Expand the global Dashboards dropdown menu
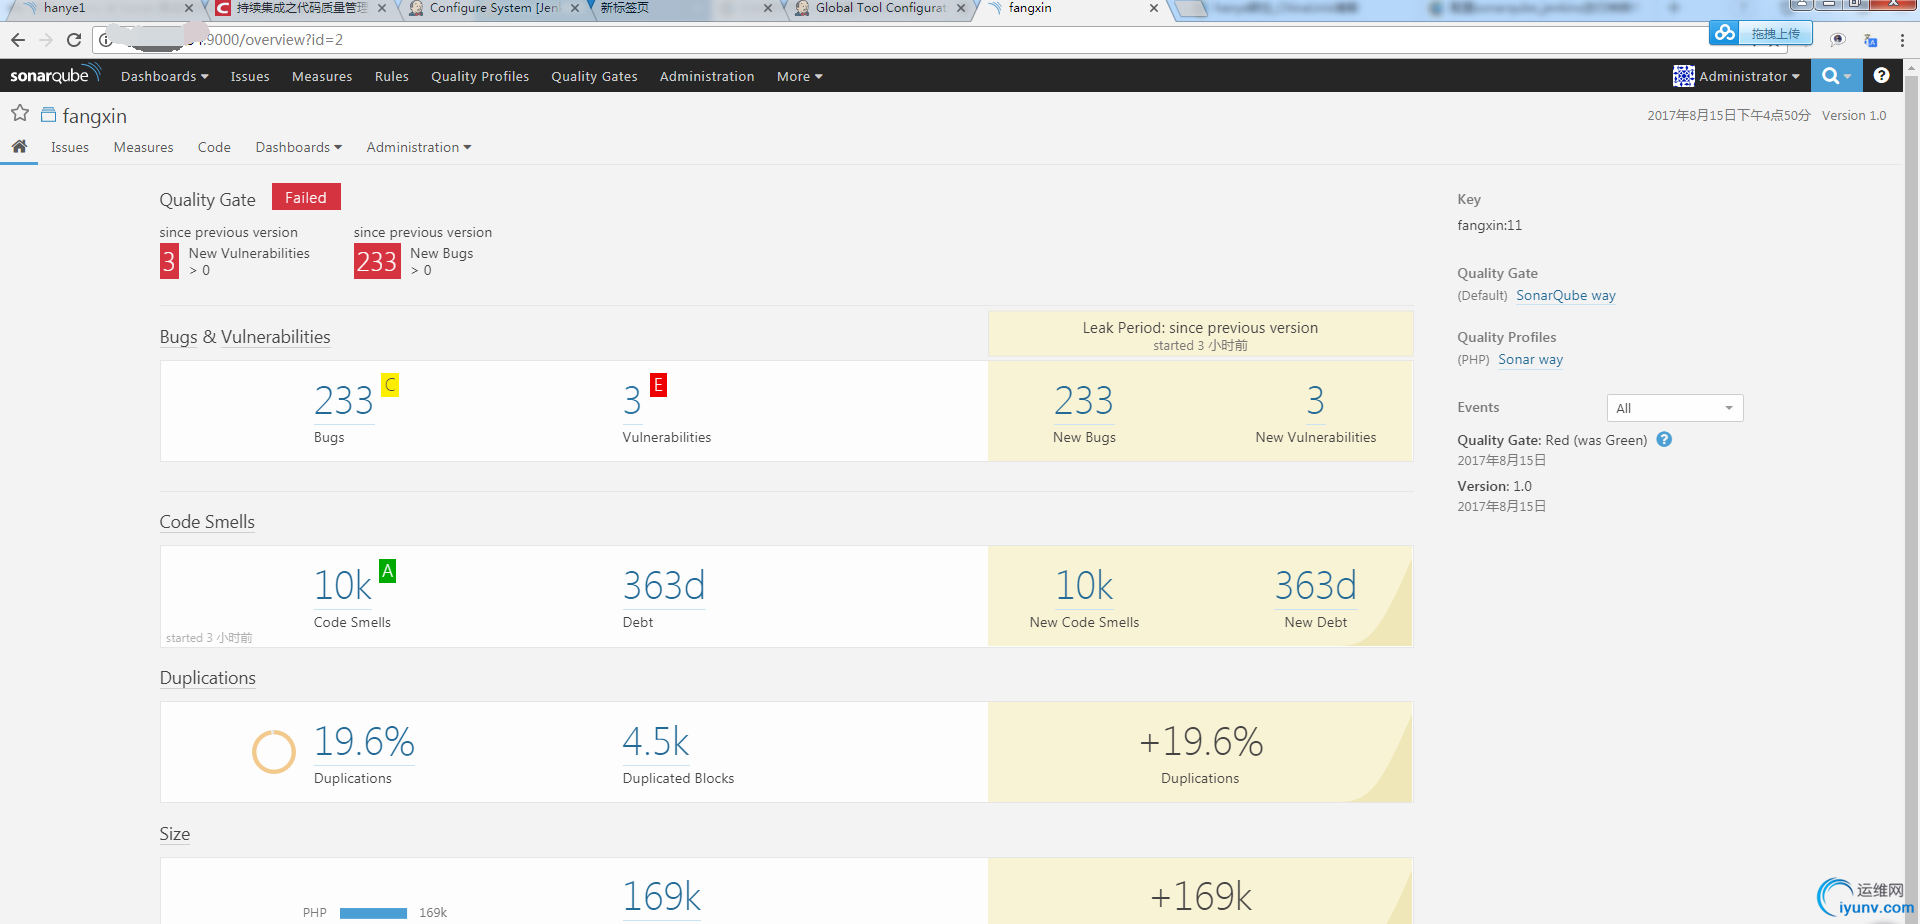This screenshot has width=1920, height=924. tap(165, 76)
